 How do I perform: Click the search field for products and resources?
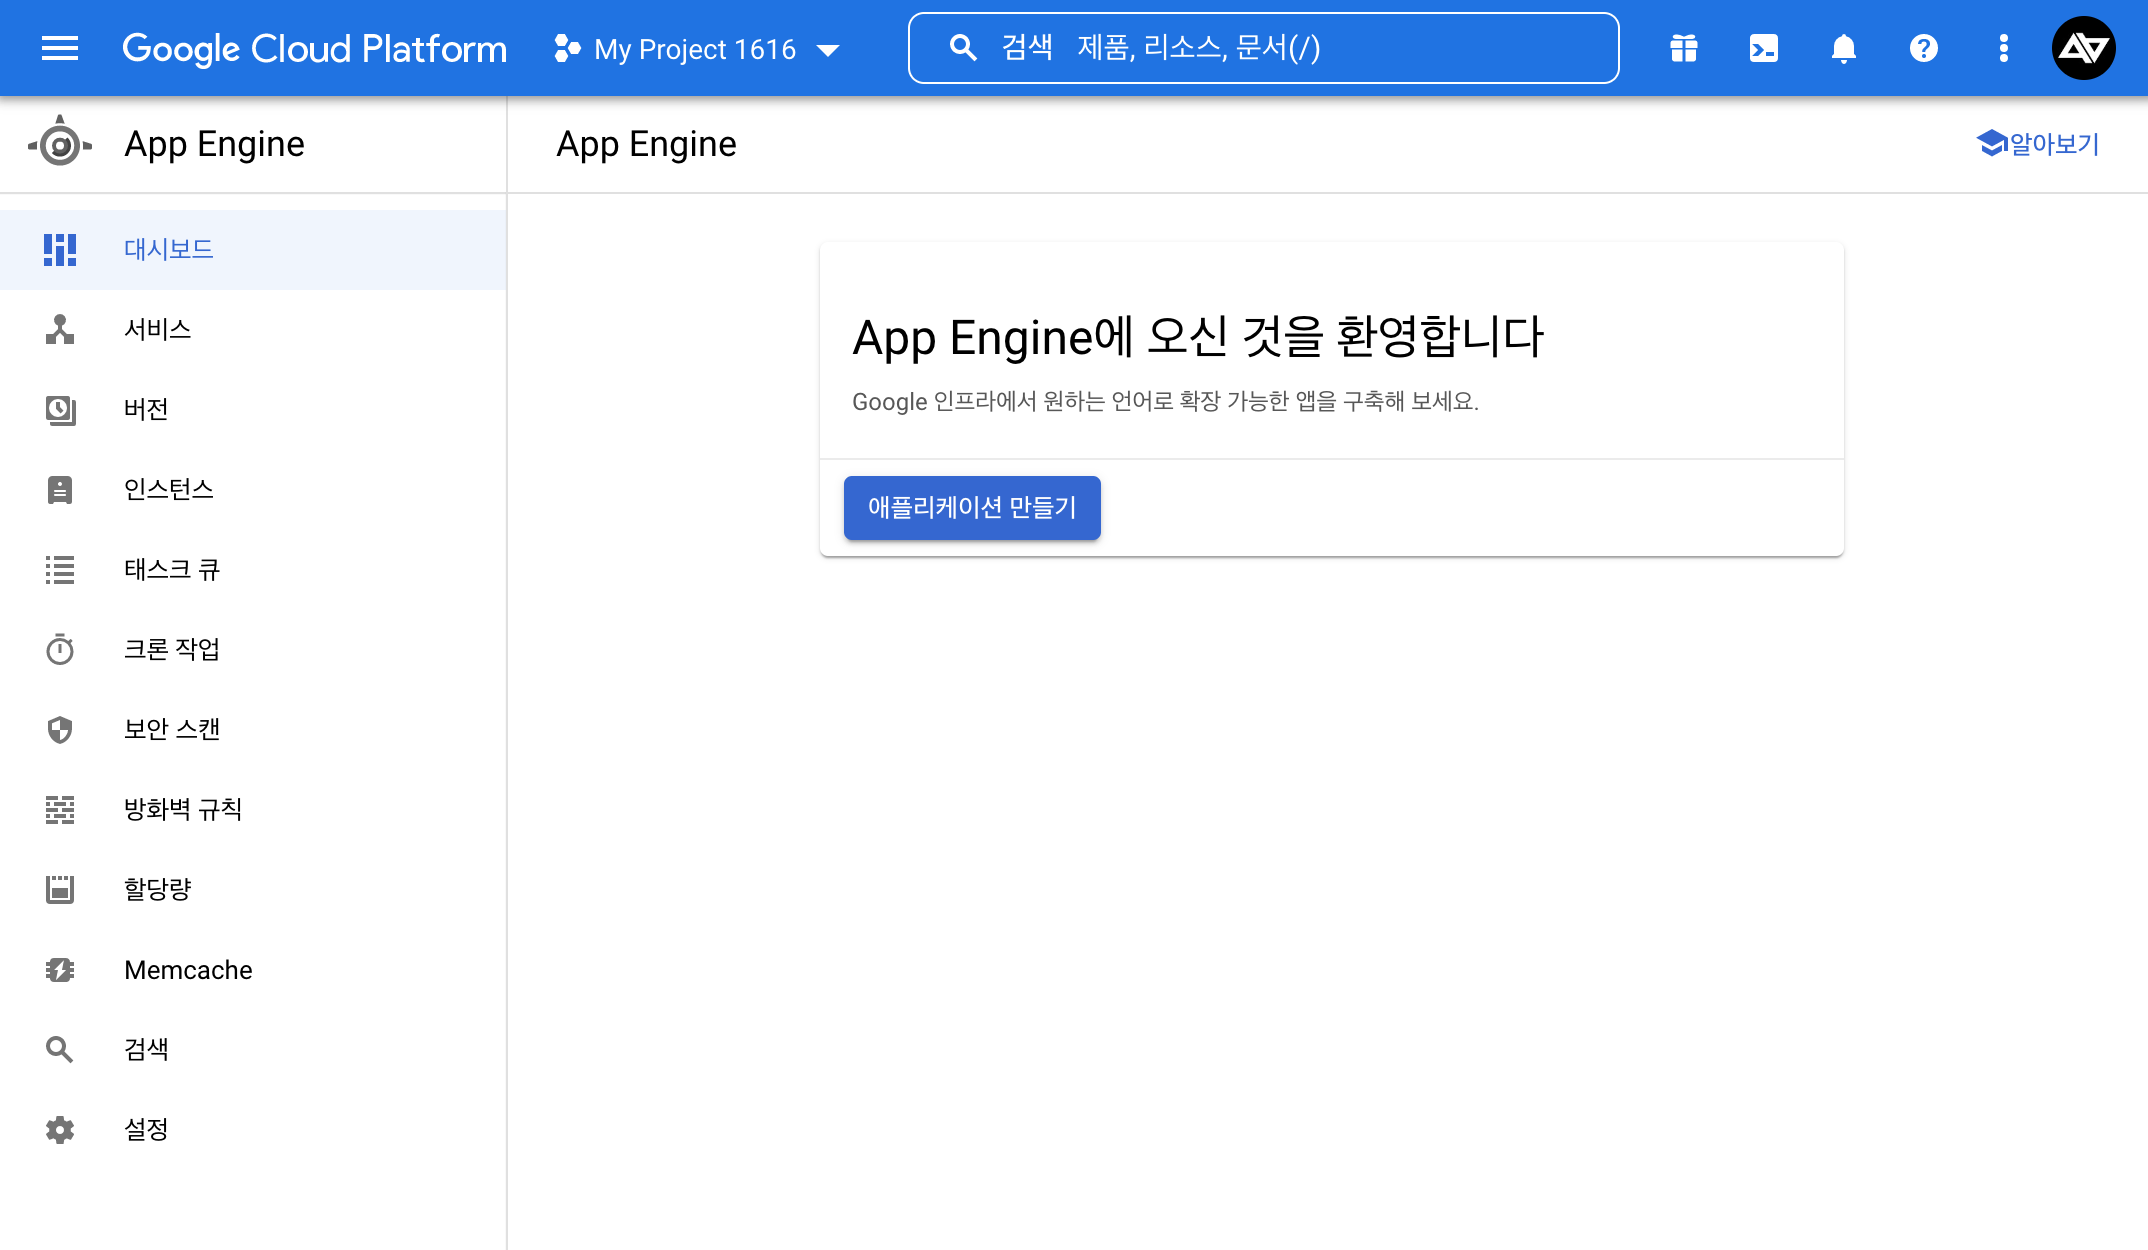point(1263,48)
